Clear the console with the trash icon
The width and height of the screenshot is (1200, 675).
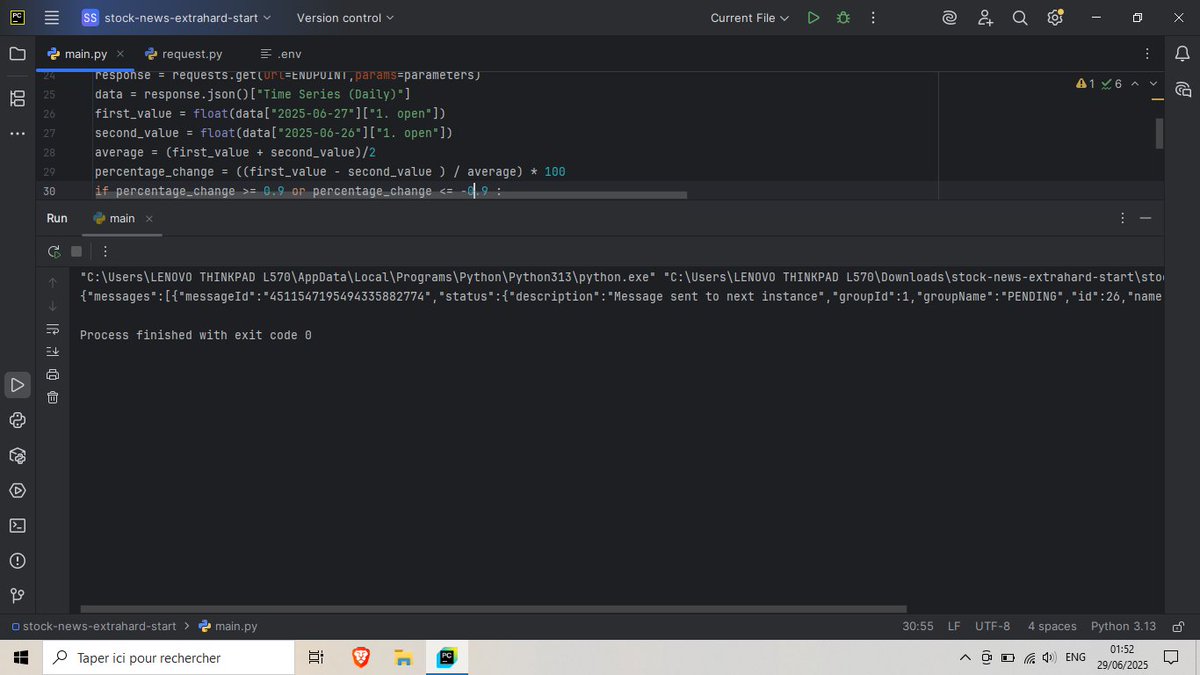coord(53,397)
